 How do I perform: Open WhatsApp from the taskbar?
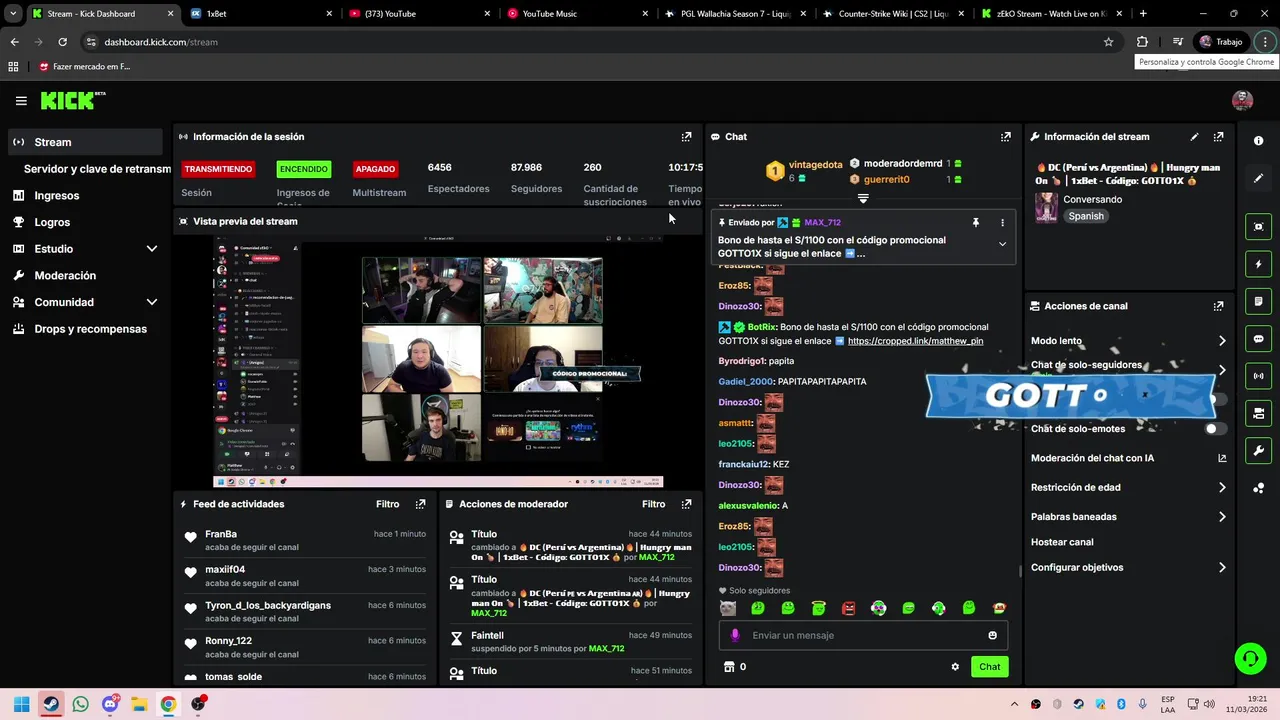[80, 704]
